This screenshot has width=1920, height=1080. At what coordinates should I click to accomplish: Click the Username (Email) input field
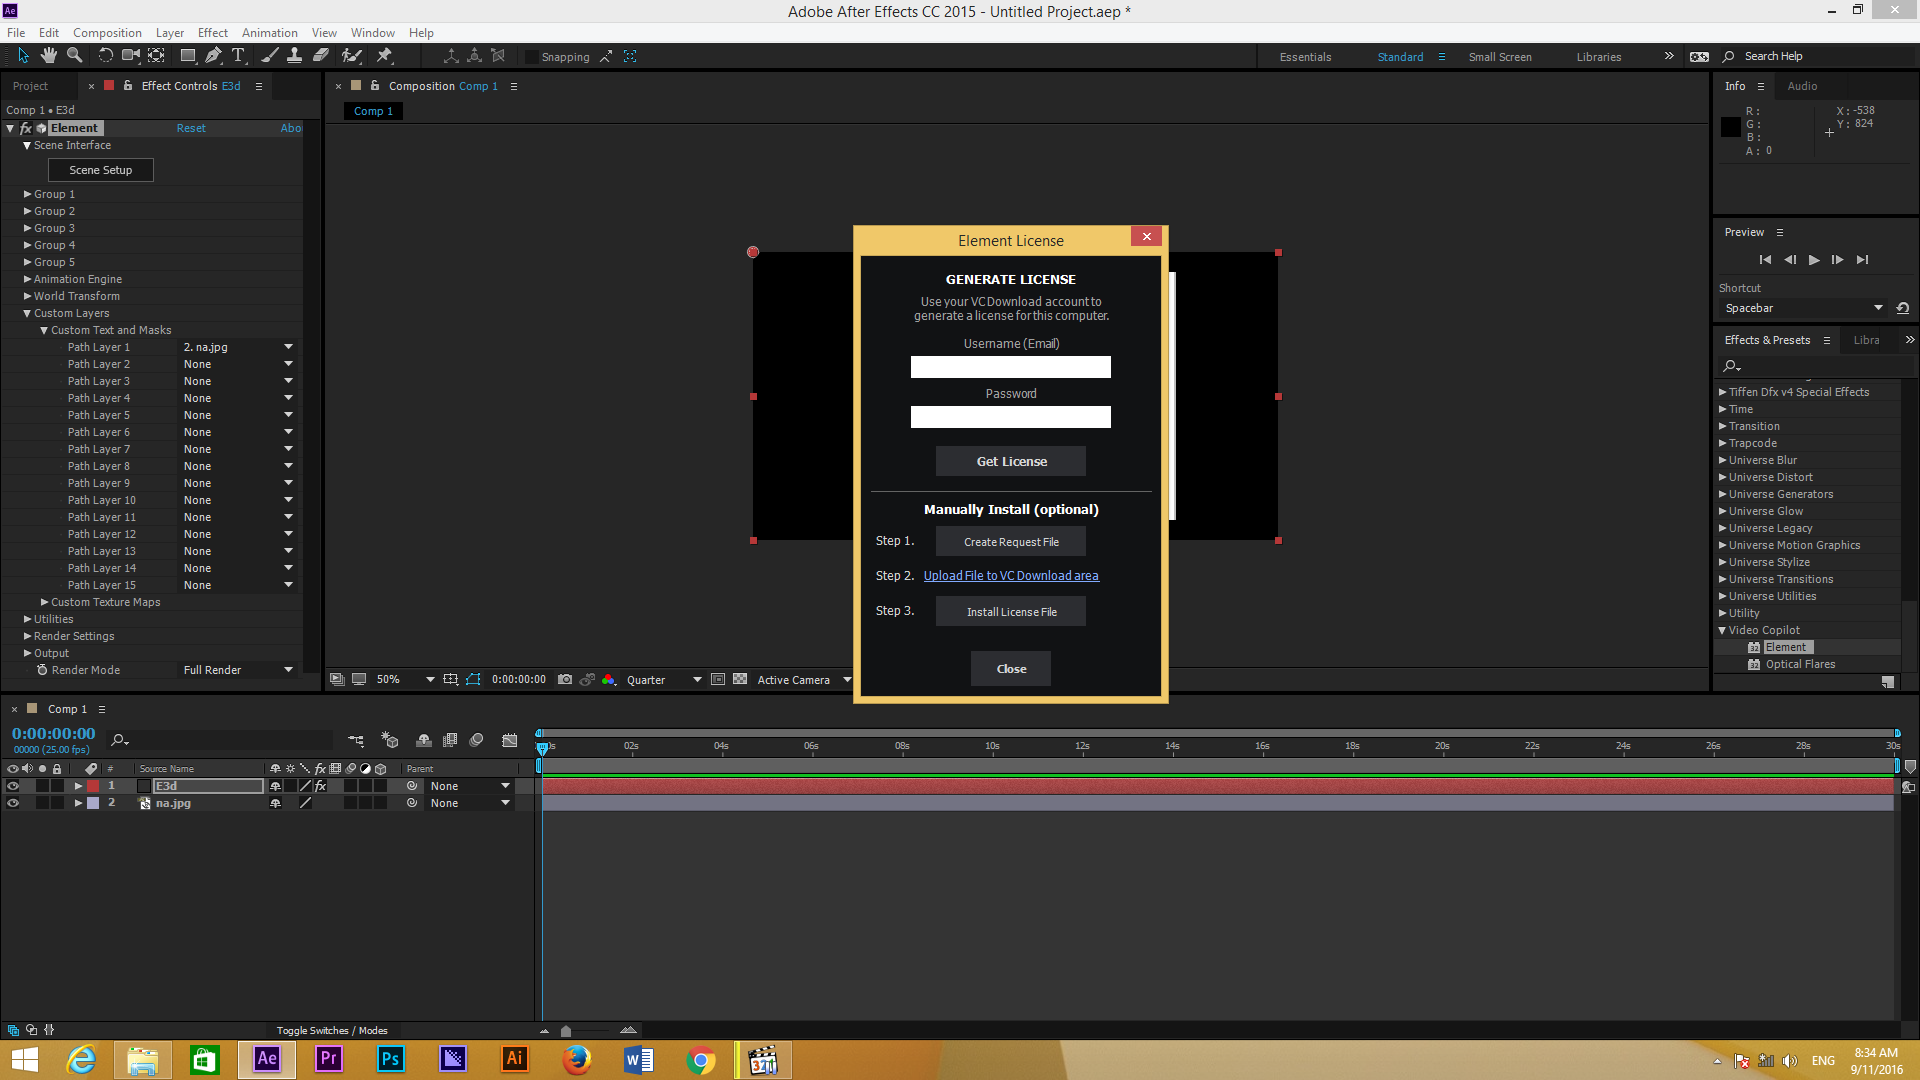1011,367
